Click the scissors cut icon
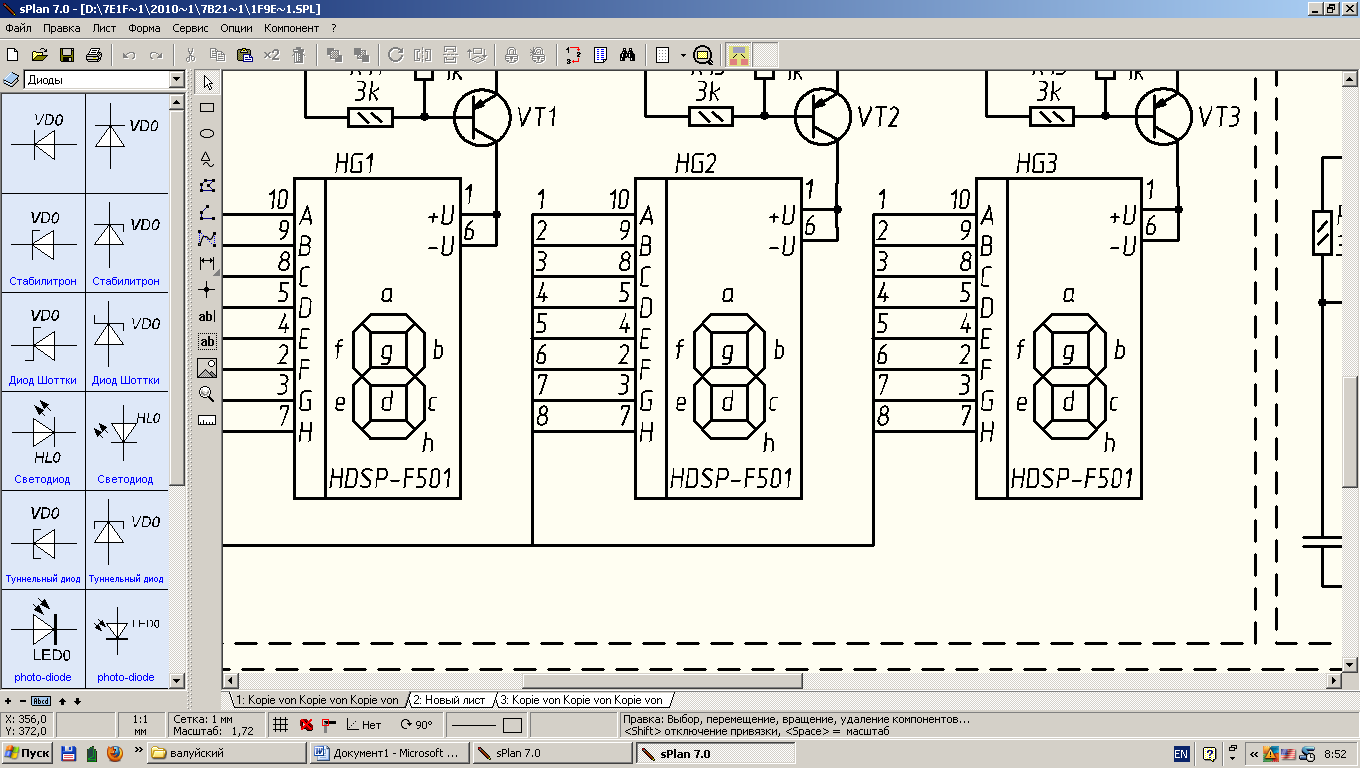 (x=190, y=55)
